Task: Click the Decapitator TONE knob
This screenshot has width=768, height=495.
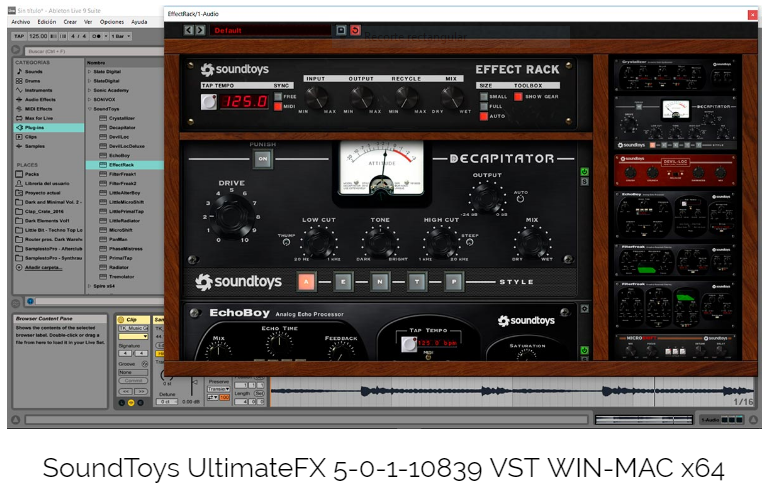Action: pyautogui.click(x=380, y=241)
